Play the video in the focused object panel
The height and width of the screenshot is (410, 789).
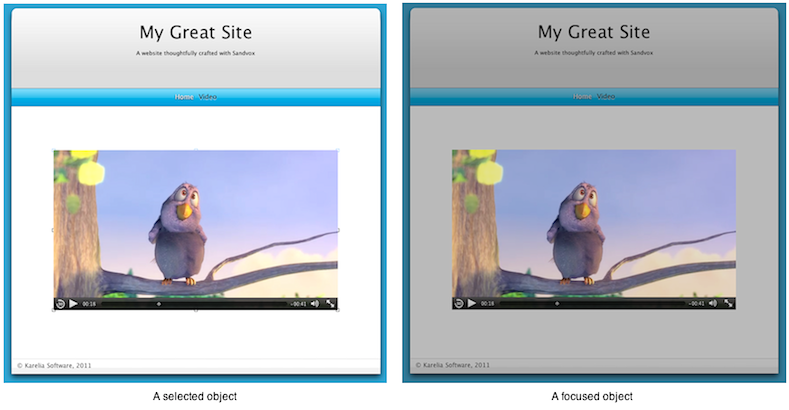[471, 303]
